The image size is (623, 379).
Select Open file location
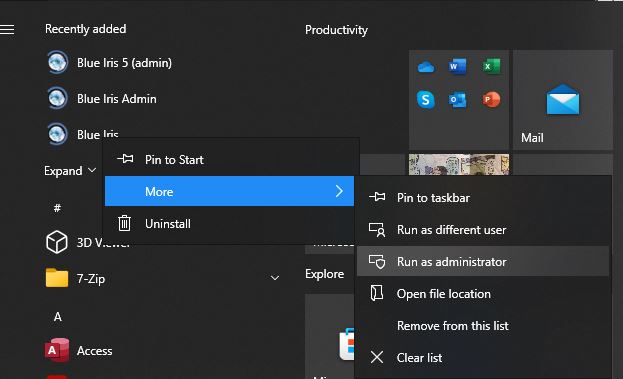click(483, 294)
